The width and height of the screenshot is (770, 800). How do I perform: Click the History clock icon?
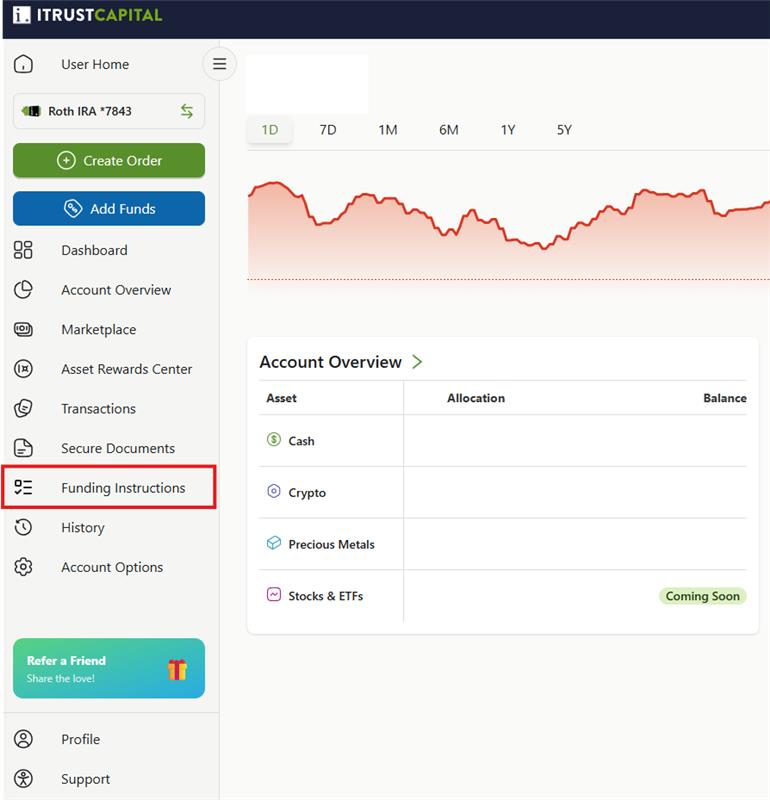[23, 527]
